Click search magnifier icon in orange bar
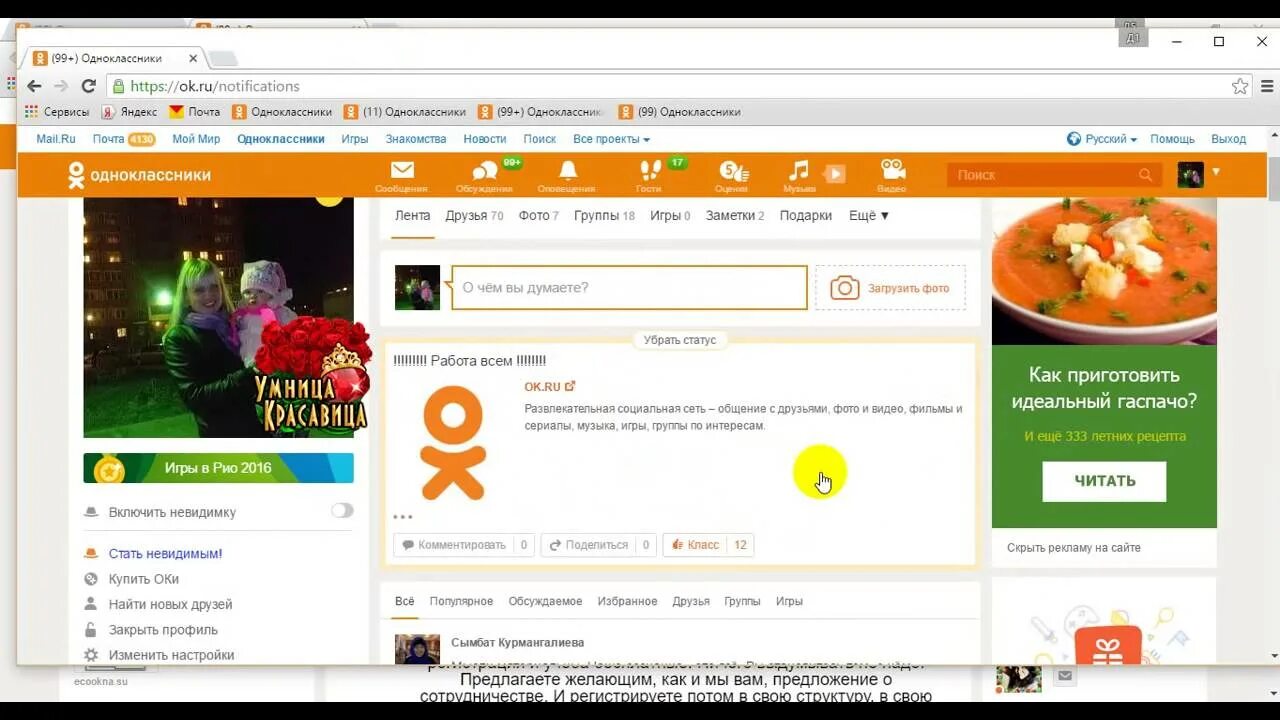 pos(1145,175)
